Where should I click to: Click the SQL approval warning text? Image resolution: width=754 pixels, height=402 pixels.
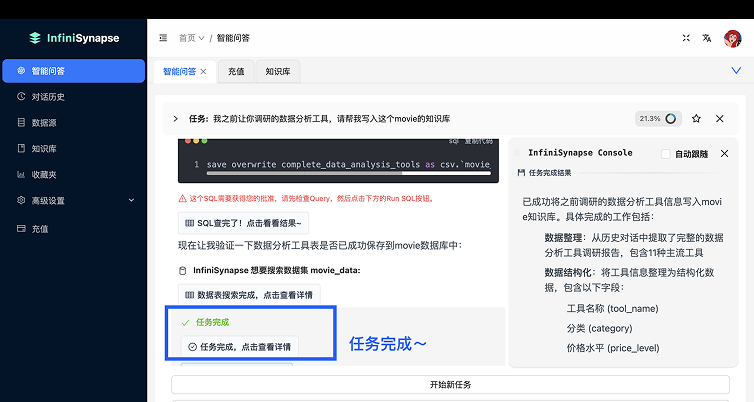[x=306, y=198]
